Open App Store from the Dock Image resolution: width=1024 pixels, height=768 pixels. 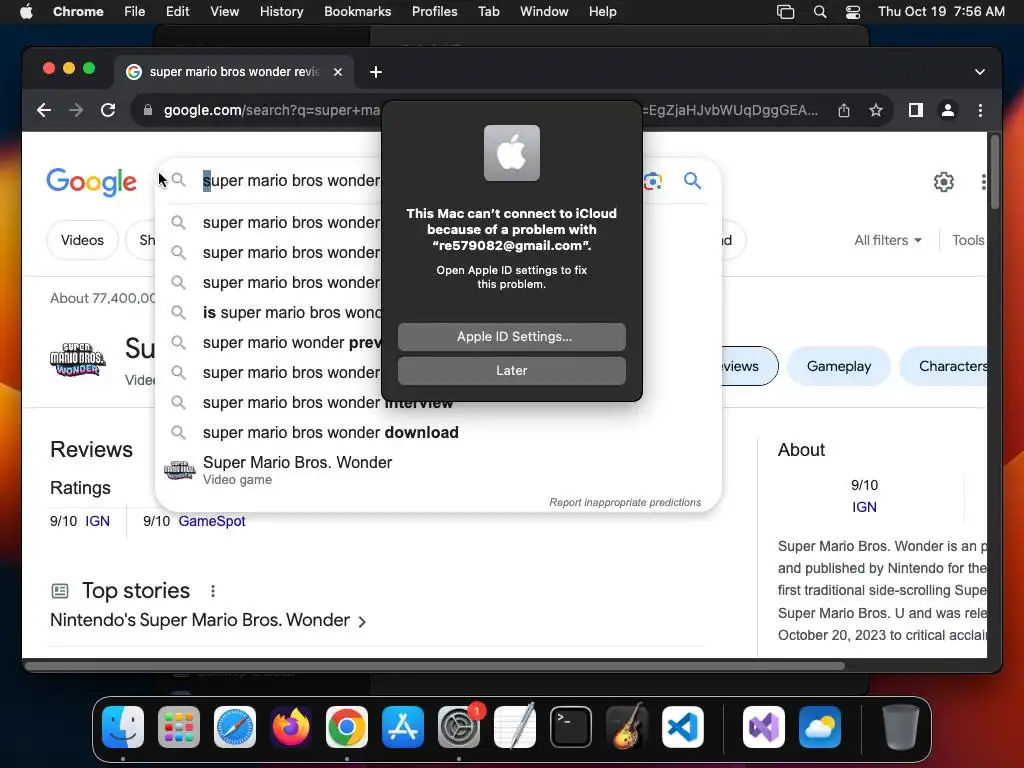coord(403,727)
